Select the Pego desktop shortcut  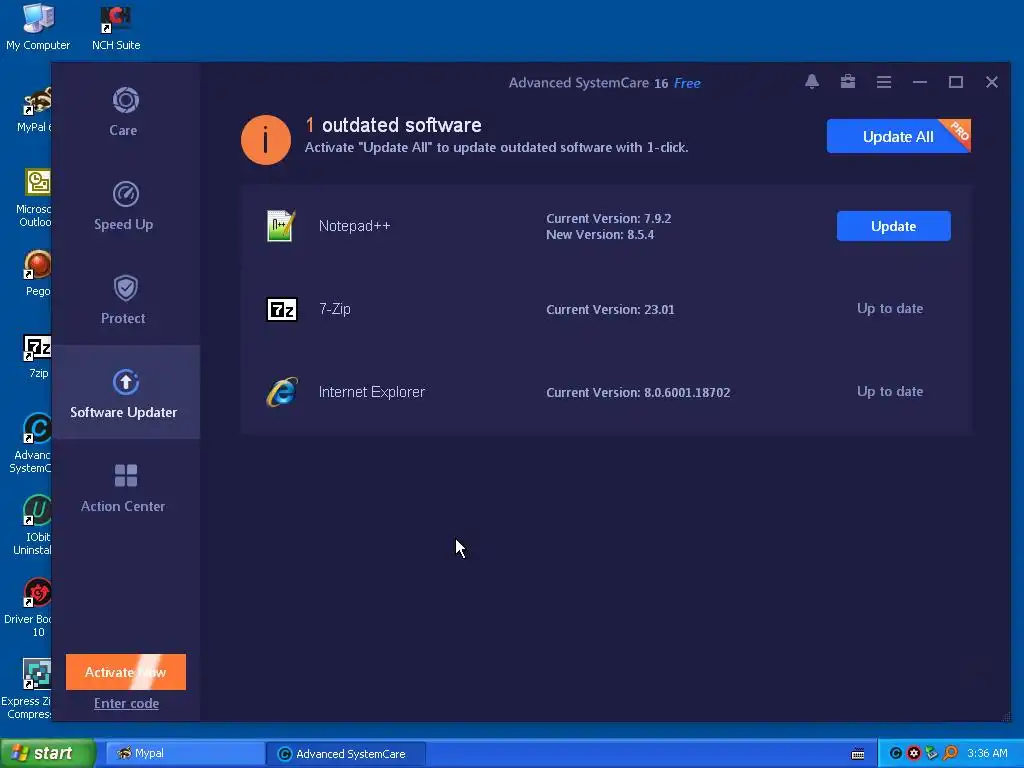tap(37, 274)
